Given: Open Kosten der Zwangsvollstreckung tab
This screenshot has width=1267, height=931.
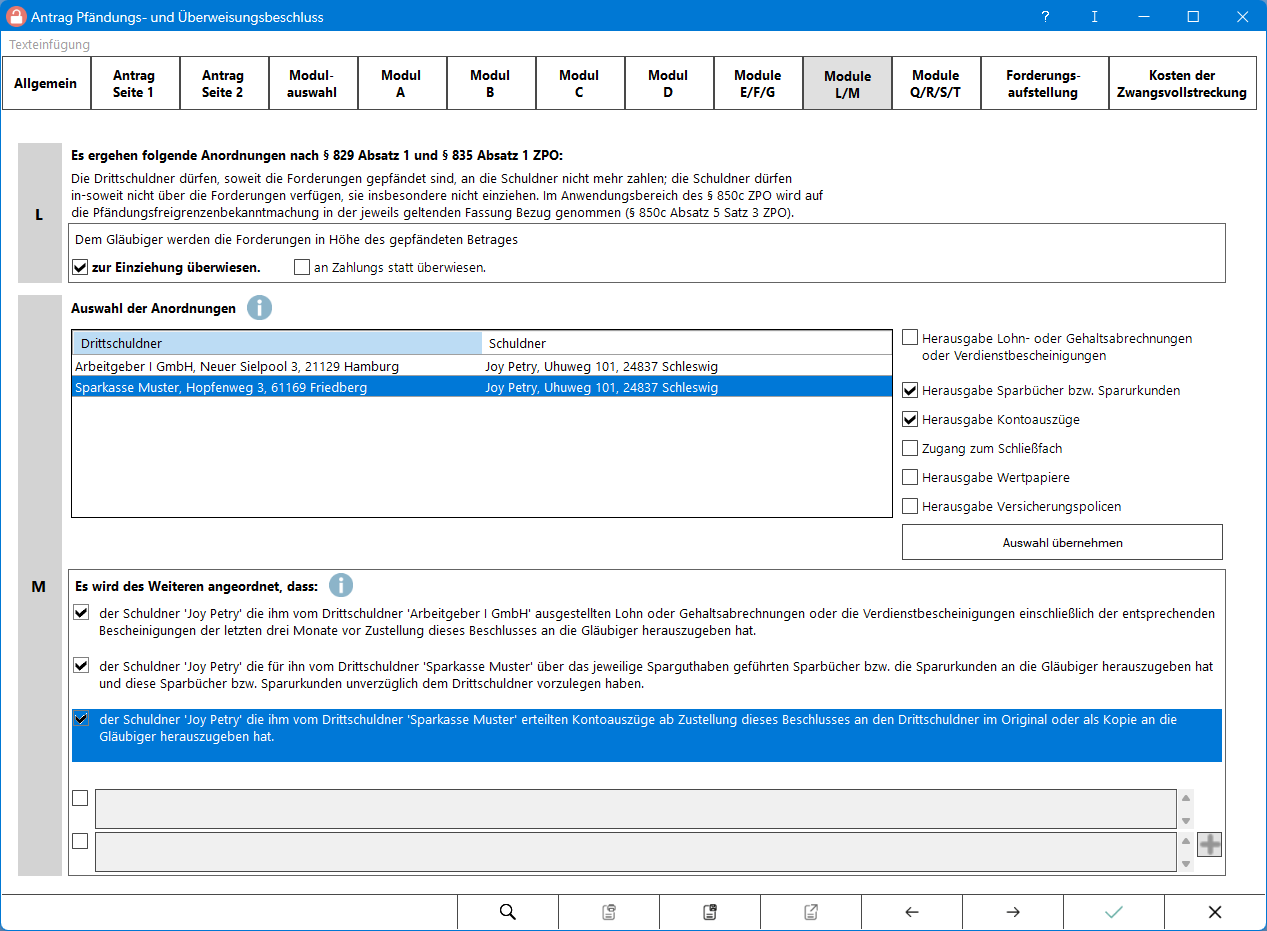Looking at the screenshot, I should click(1182, 83).
